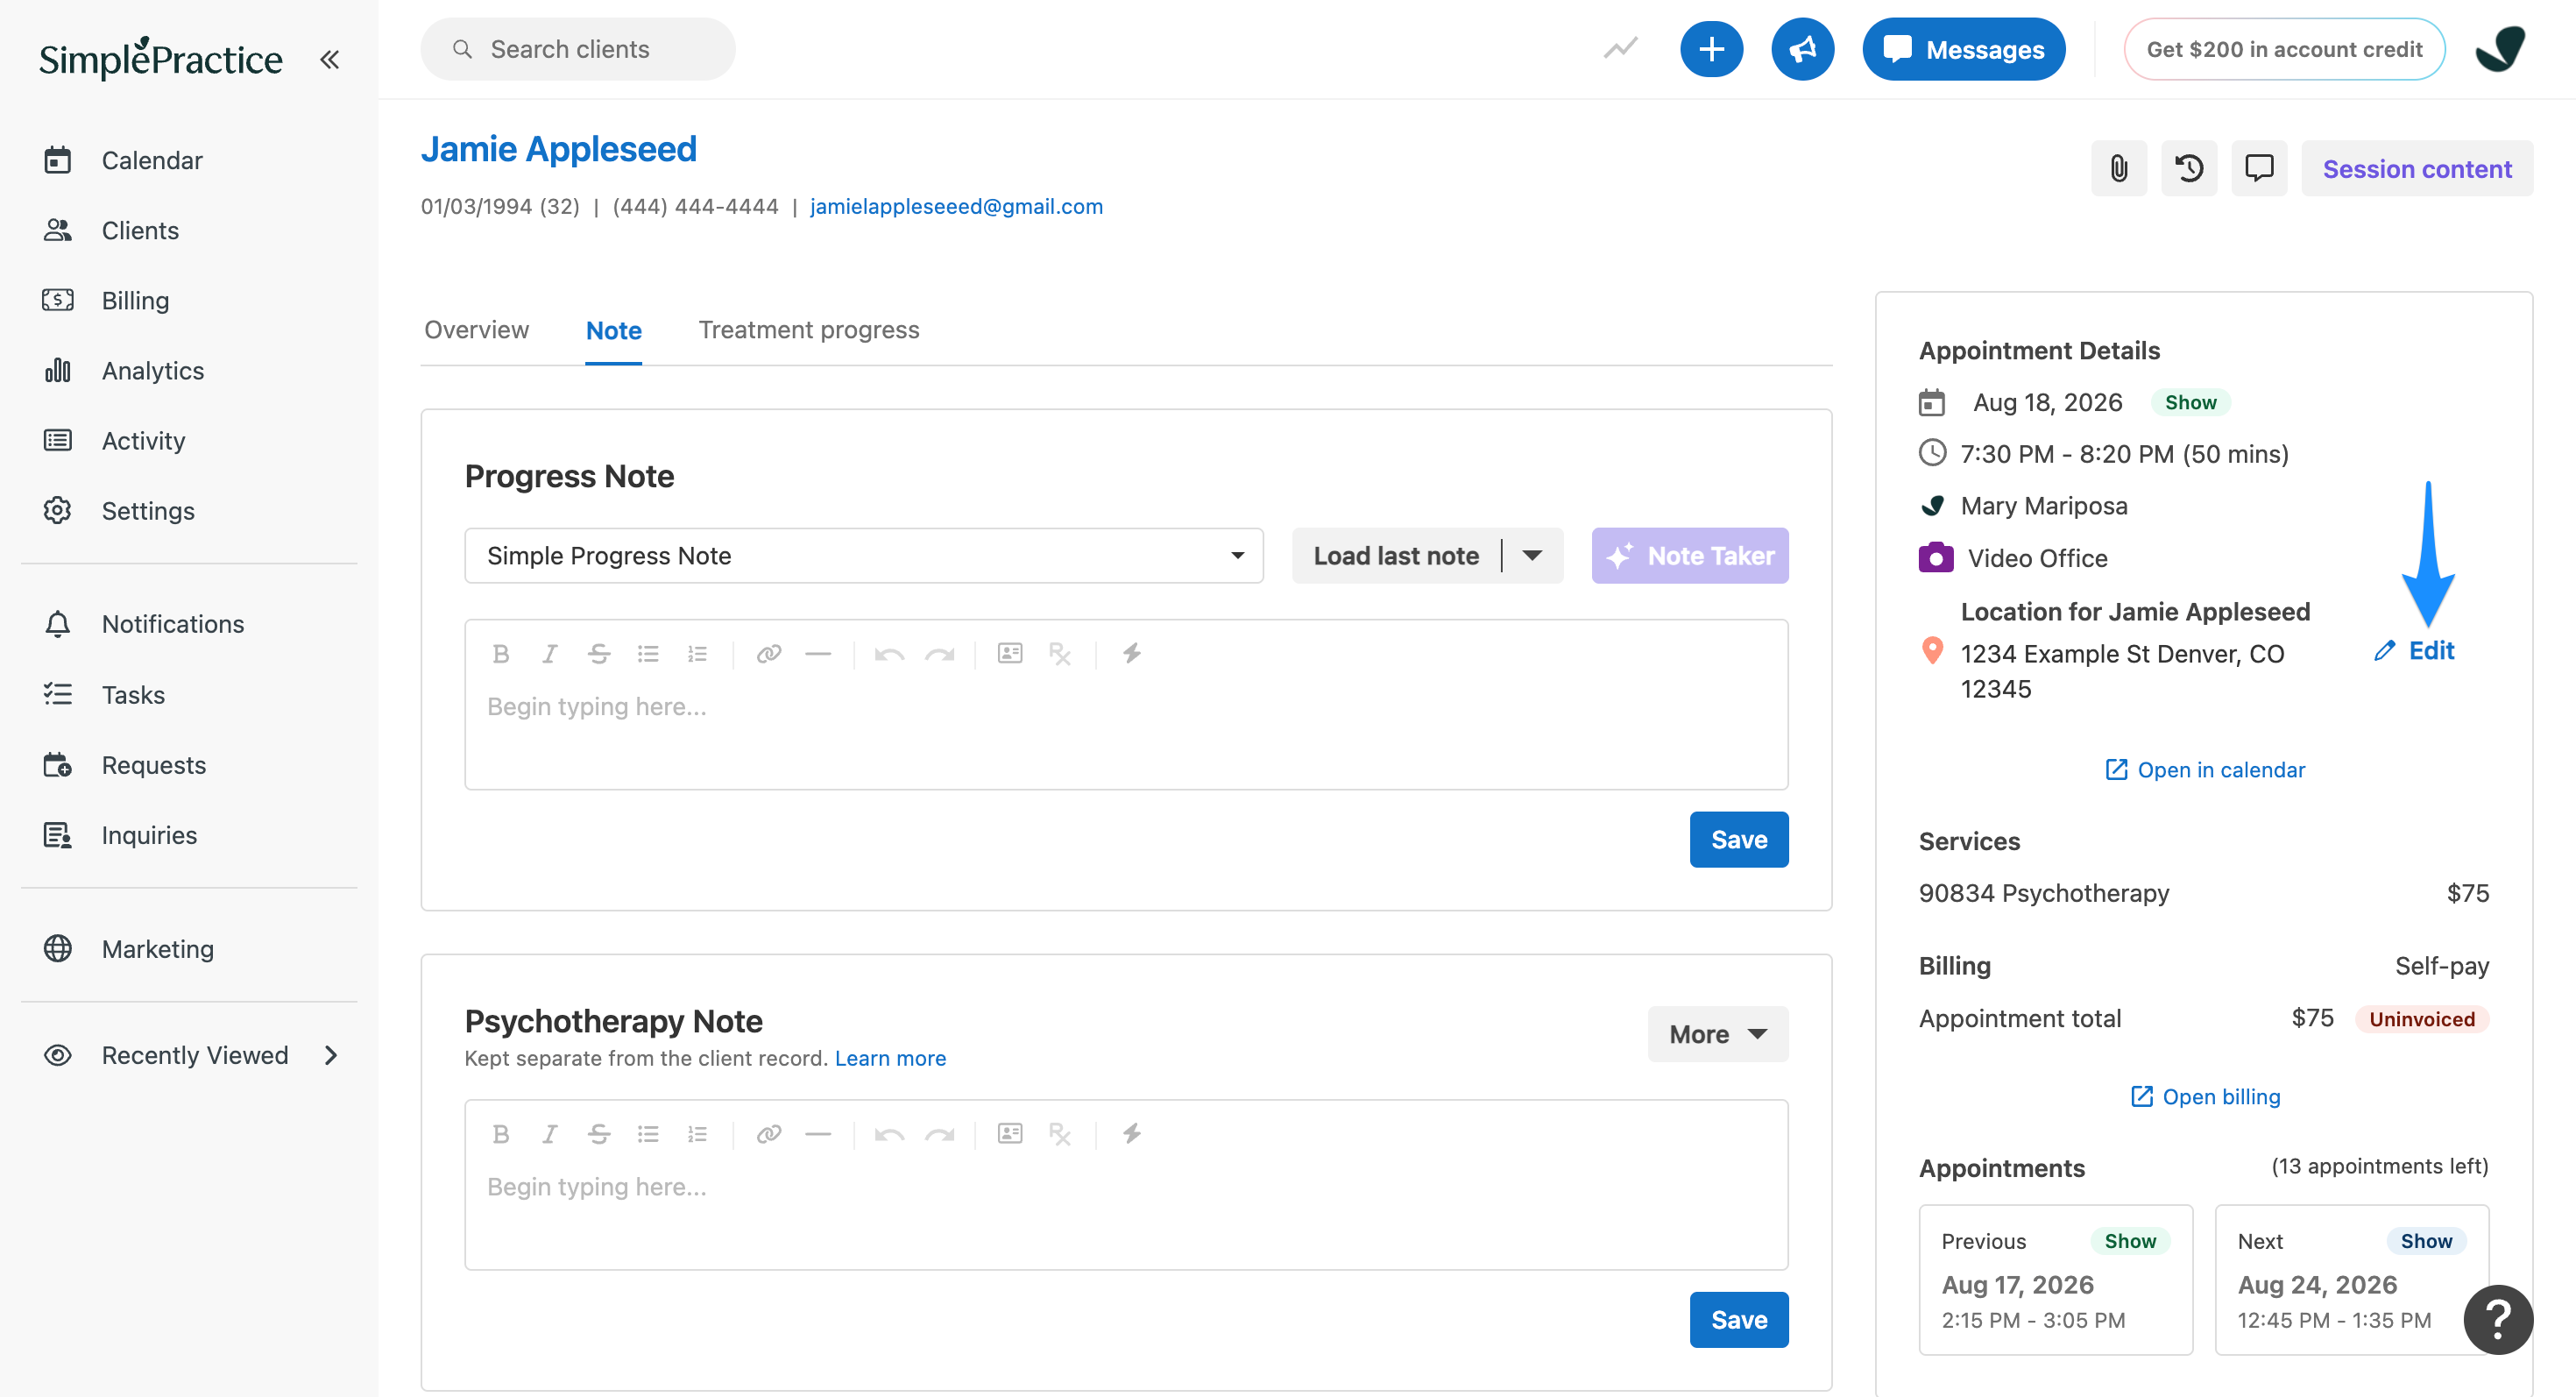Insert numbered list in Progress Note
Image resolution: width=2576 pixels, height=1397 pixels.
pyautogui.click(x=697, y=654)
